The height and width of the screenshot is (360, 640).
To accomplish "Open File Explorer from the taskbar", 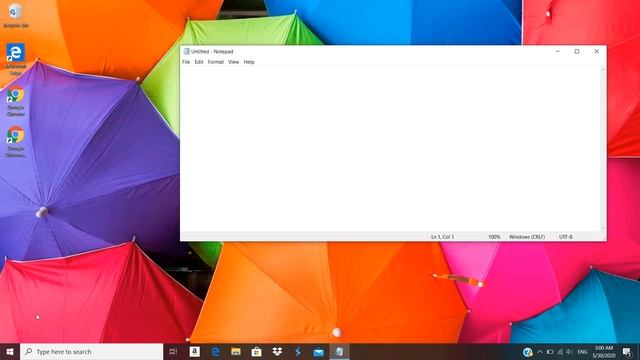I will [x=236, y=351].
